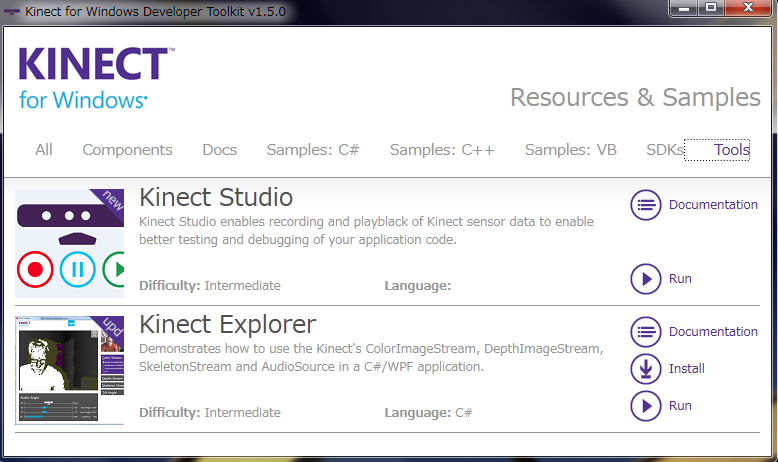Maximize the Developer Toolkit window
Screen dimensions: 778x462
tap(711, 8)
